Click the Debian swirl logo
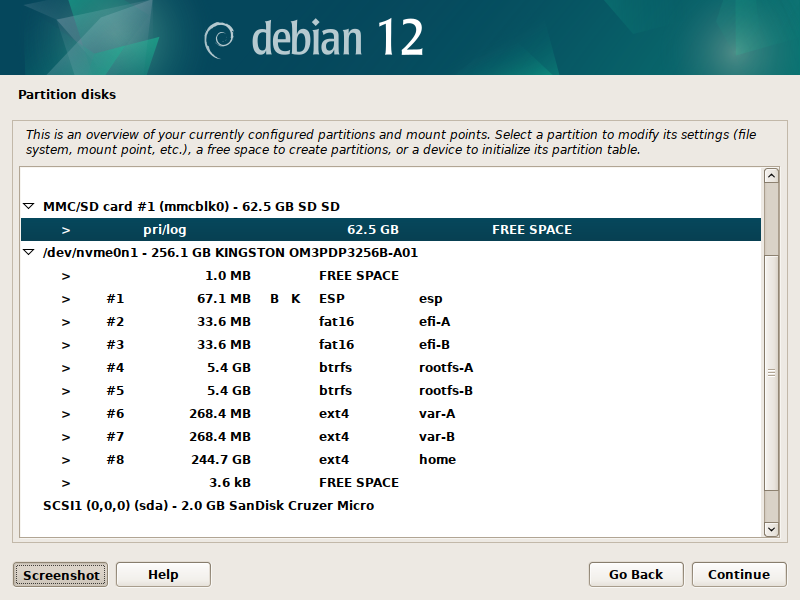This screenshot has height=600, width=800. point(219,41)
